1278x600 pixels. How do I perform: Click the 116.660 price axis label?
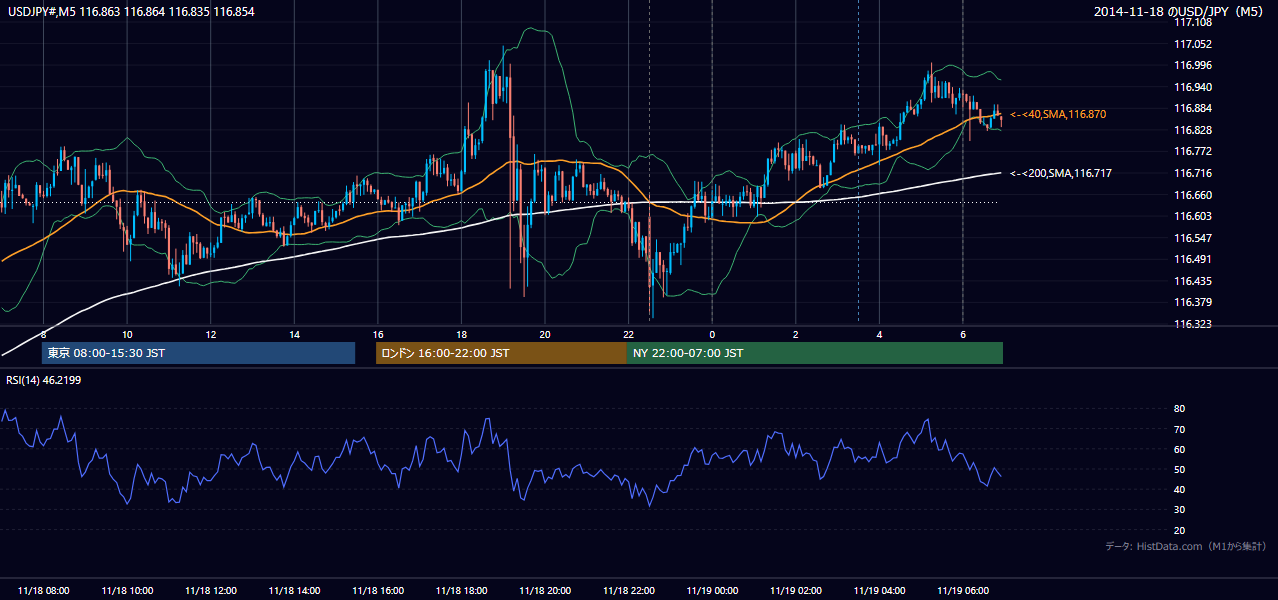(x=1192, y=195)
